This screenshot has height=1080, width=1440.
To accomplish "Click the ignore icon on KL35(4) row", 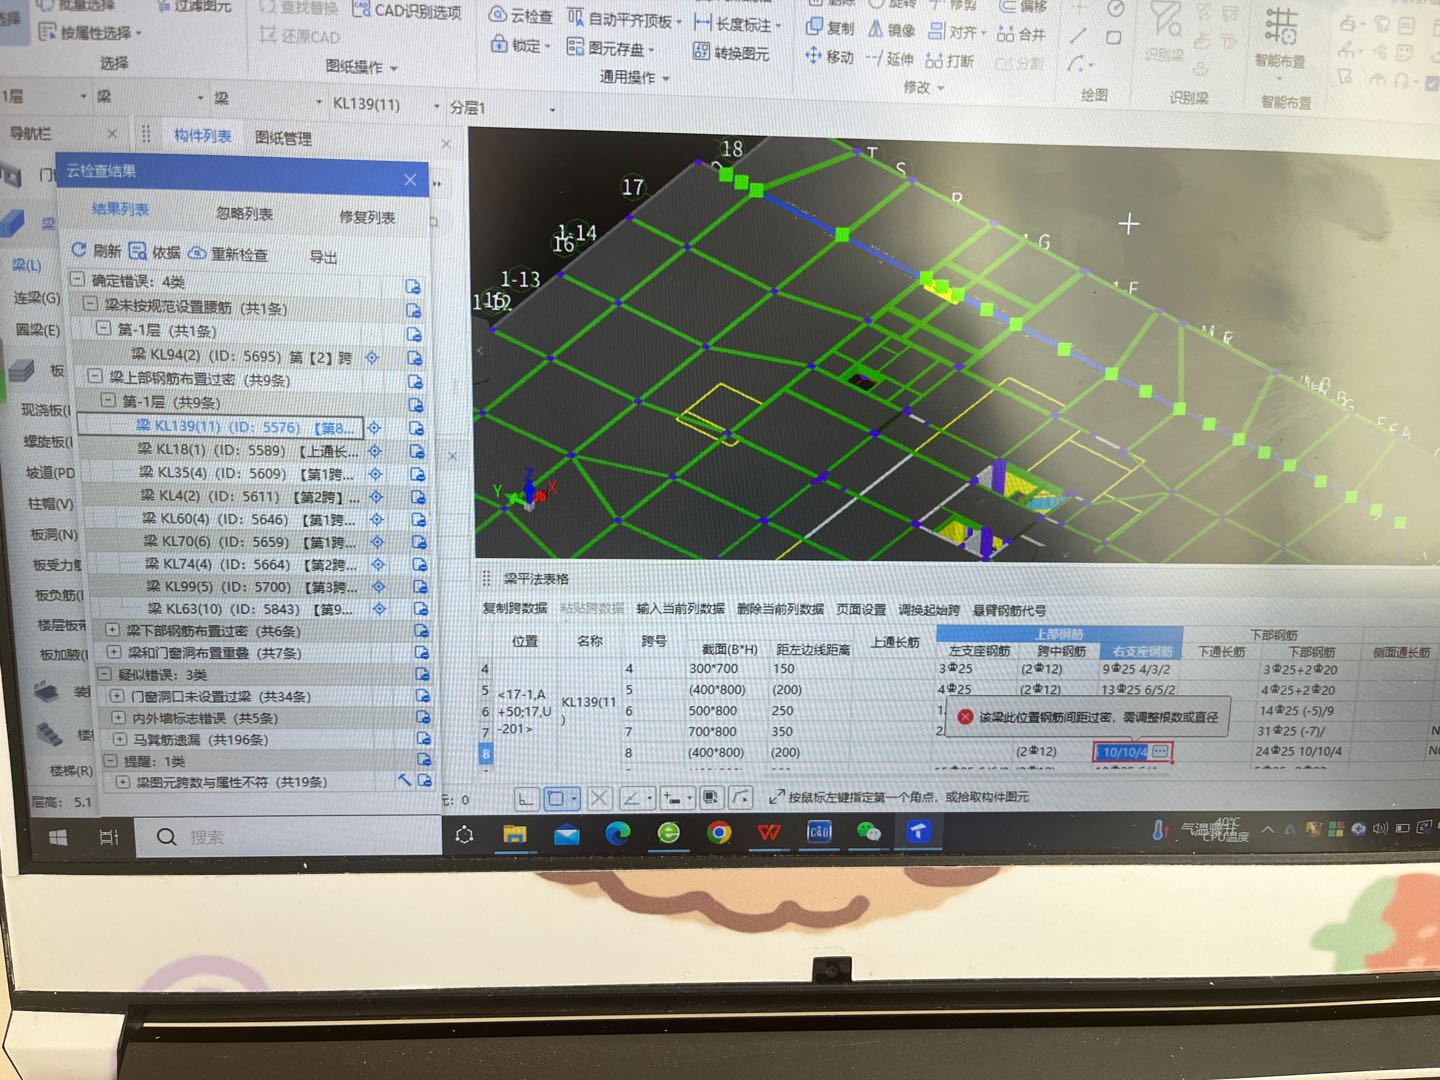I will click(x=417, y=474).
